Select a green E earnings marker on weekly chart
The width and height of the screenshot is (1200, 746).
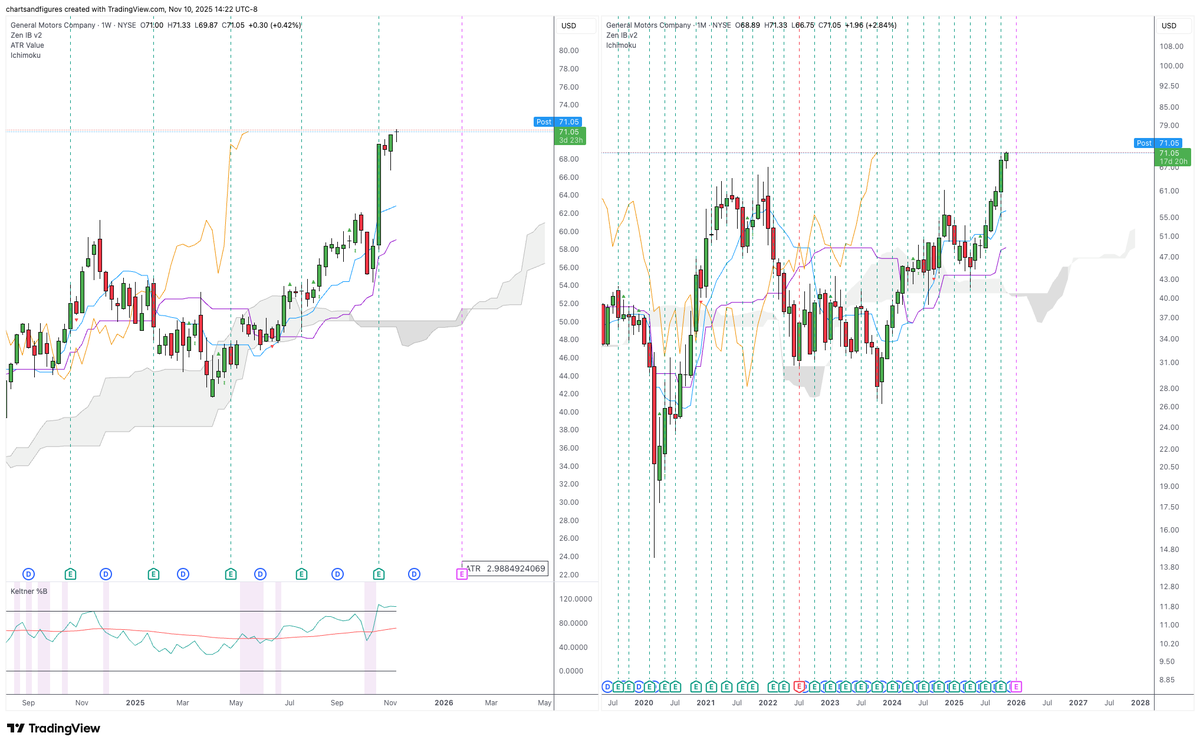(70, 574)
